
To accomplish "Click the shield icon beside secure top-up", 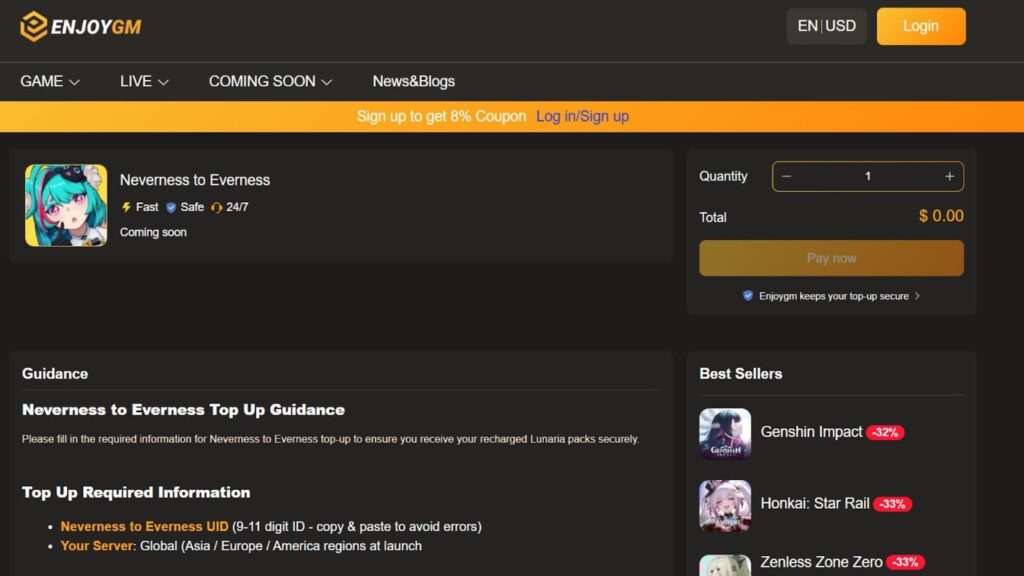I will pos(747,296).
